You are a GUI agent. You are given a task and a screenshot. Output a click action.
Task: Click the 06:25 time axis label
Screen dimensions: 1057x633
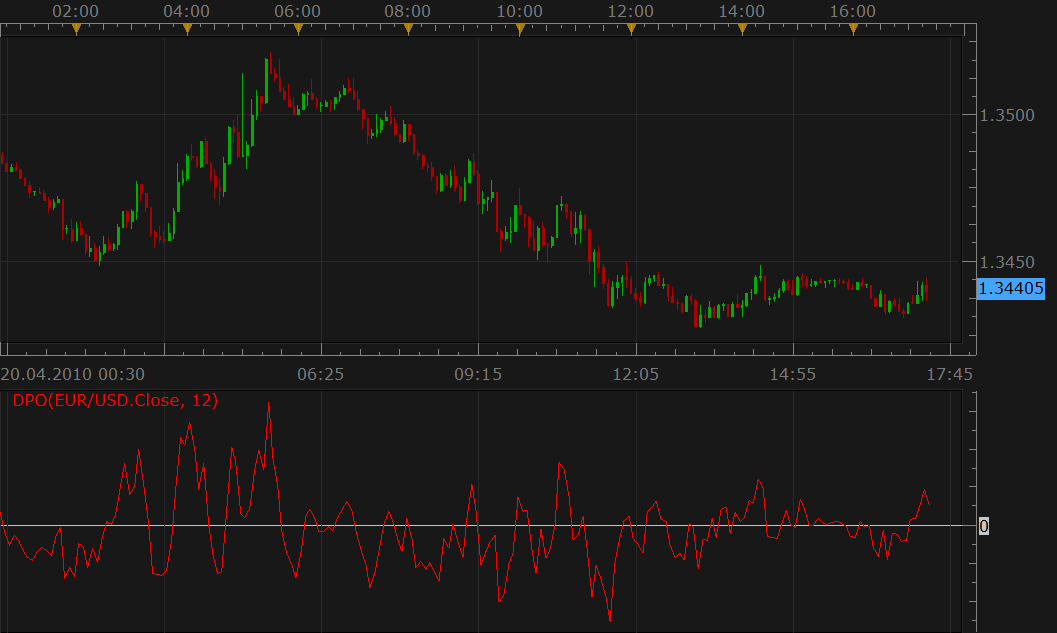321,374
